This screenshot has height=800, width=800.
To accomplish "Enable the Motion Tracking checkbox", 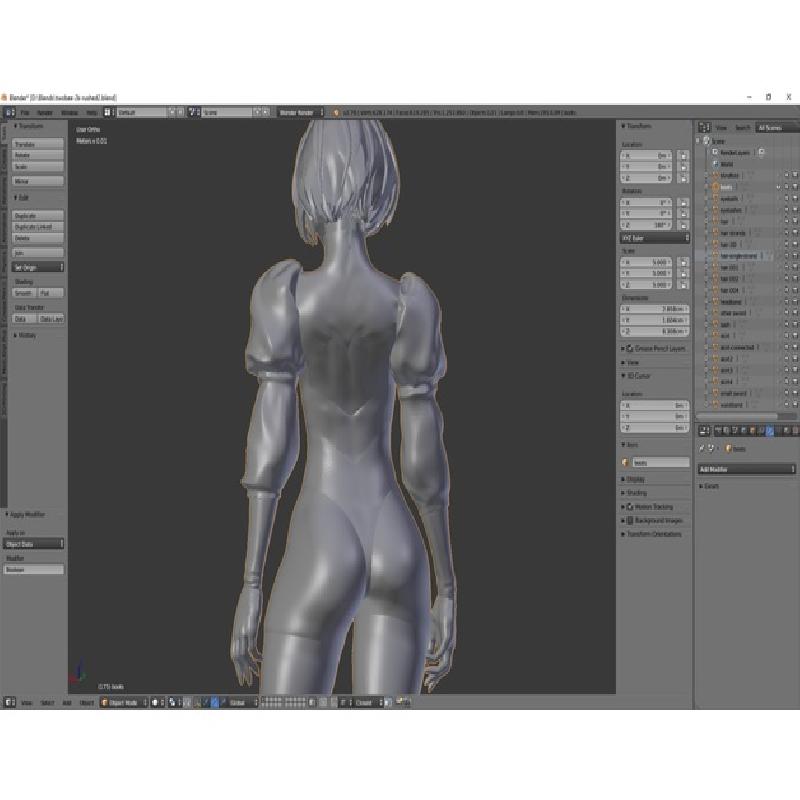I will point(630,507).
